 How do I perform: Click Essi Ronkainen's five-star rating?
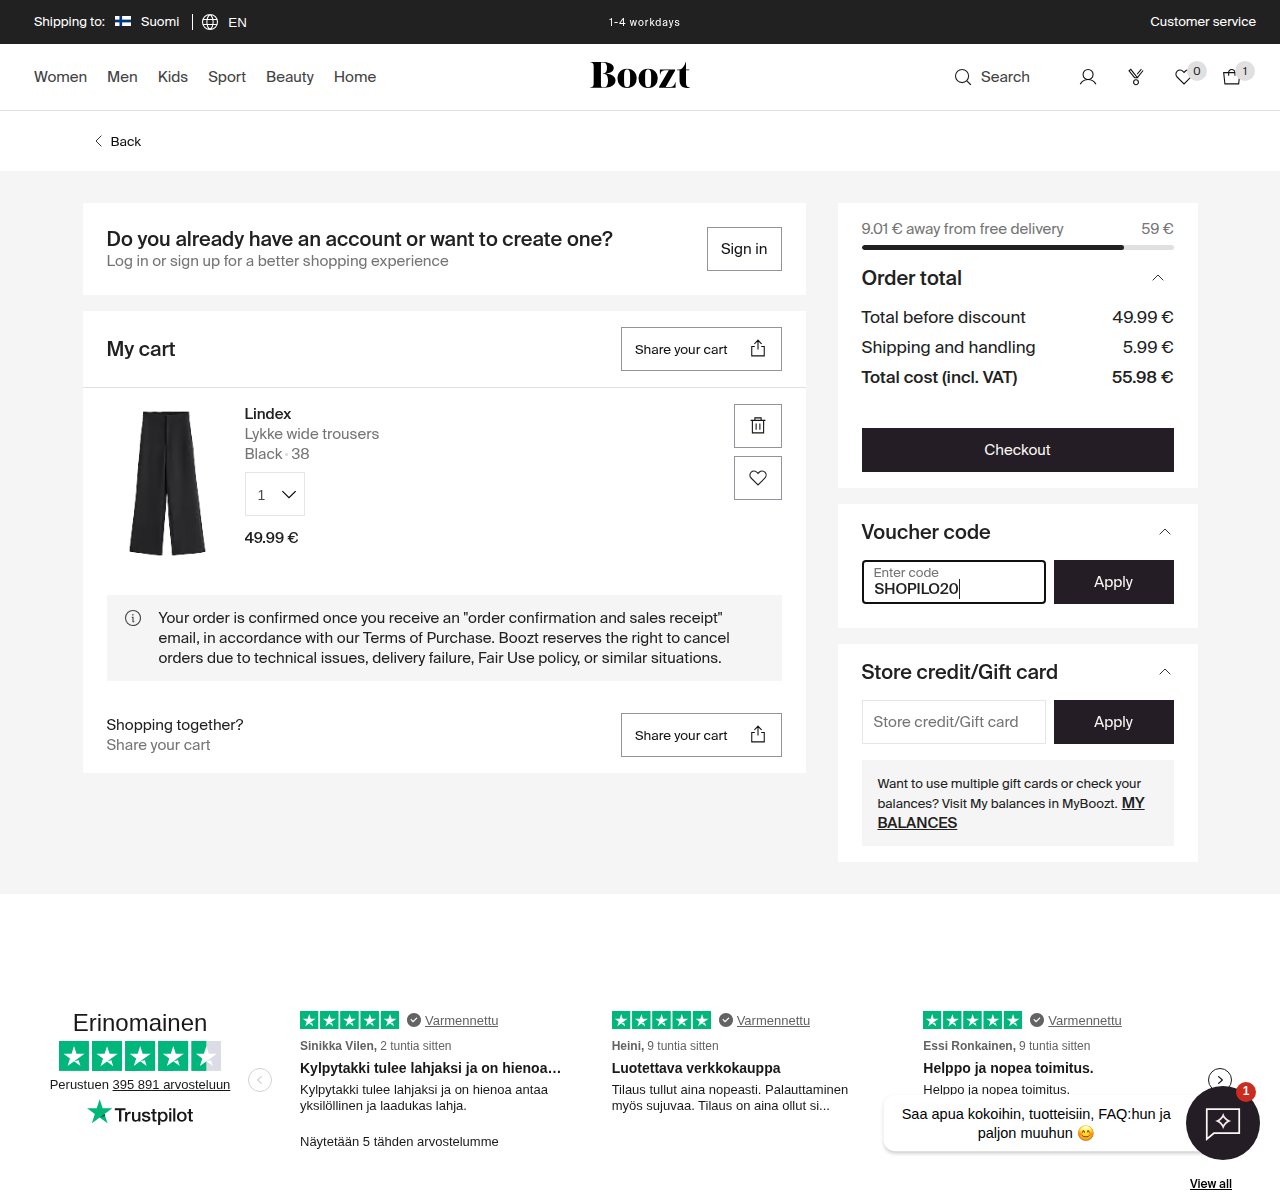point(973,1020)
